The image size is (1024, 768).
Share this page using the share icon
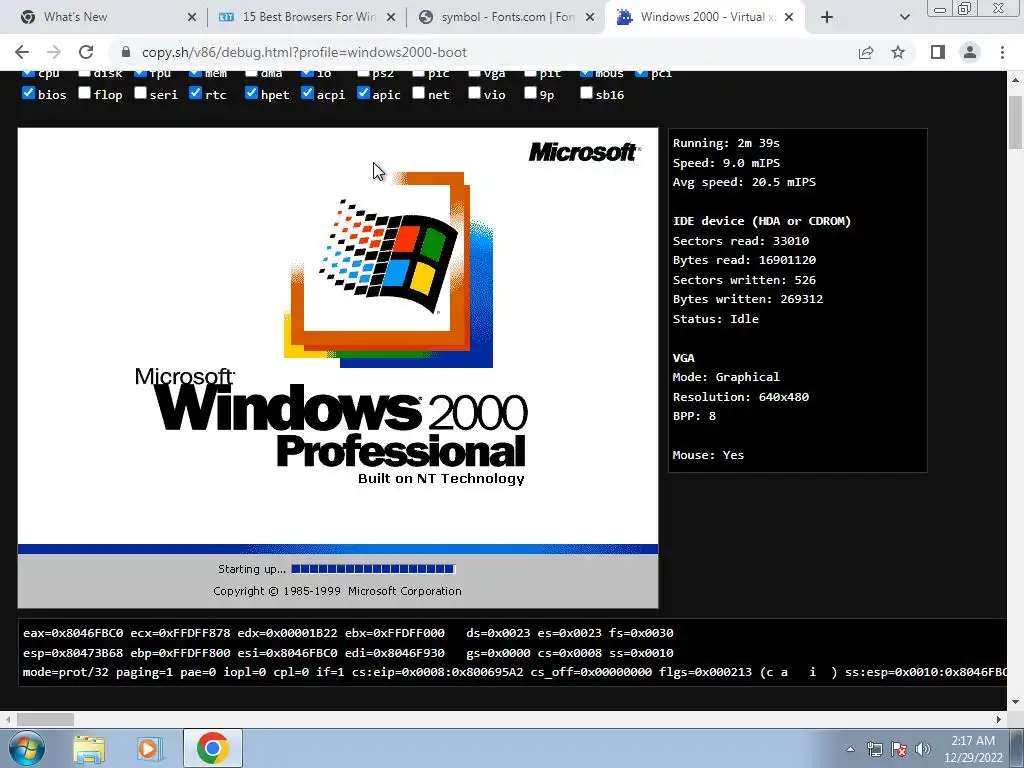(x=866, y=52)
